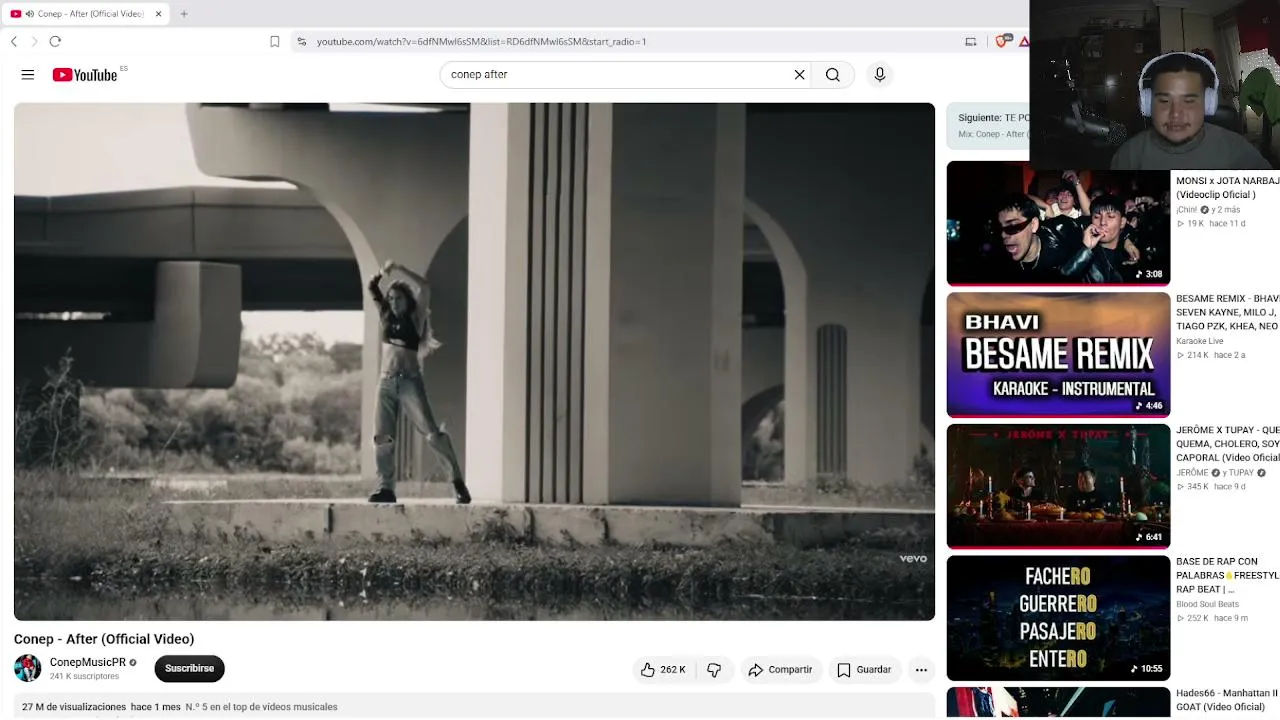This screenshot has height=720, width=1280.
Task: Subscribe to ConepMusicPR with Suscribirse
Action: (x=189, y=669)
